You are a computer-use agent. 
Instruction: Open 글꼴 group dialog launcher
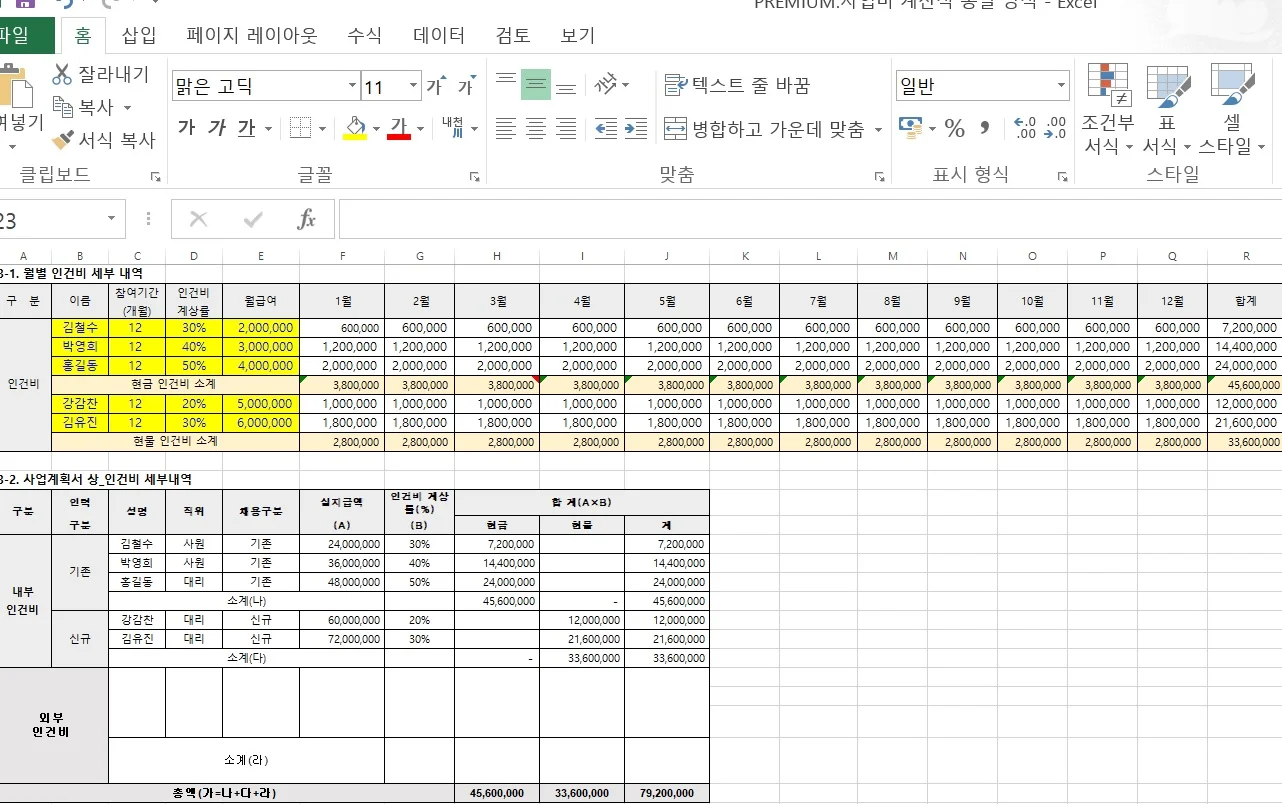474,176
